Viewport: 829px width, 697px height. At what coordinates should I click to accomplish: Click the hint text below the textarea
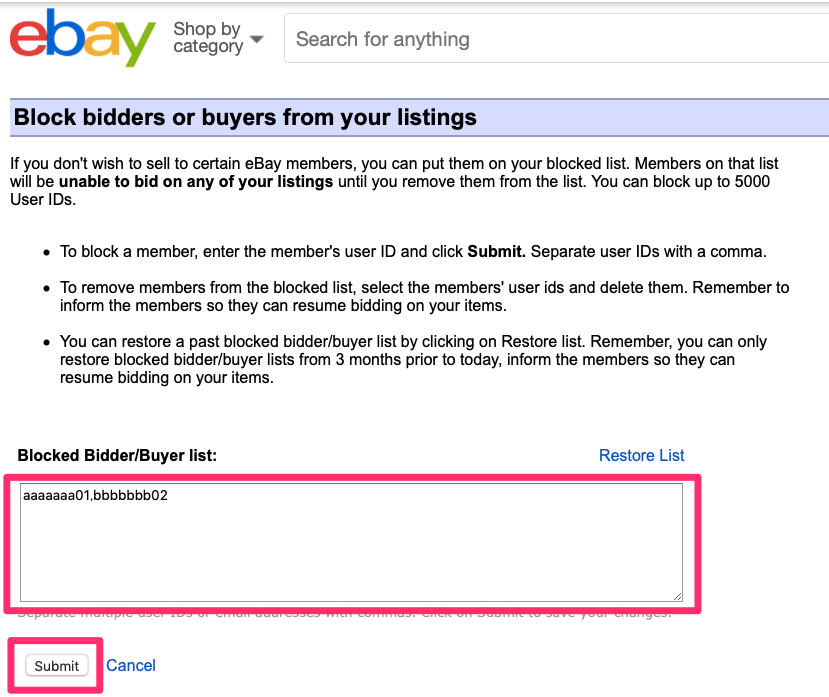click(345, 613)
